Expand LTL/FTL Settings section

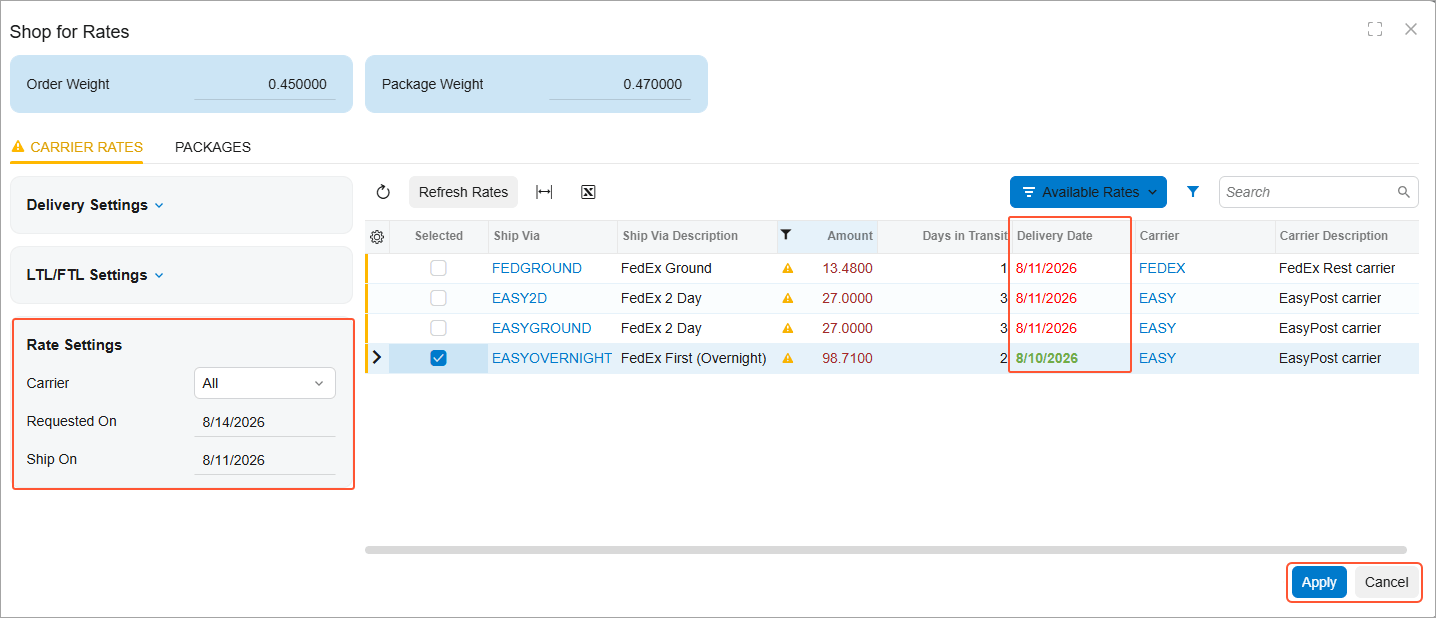(95, 275)
